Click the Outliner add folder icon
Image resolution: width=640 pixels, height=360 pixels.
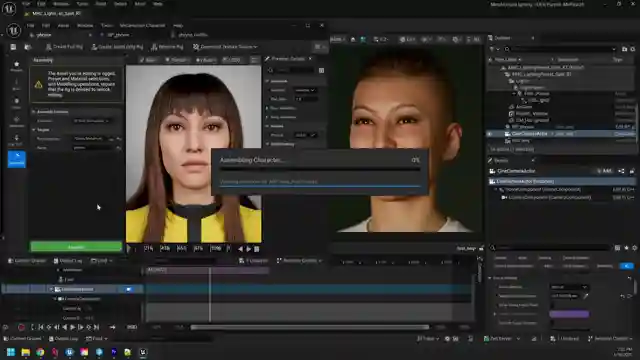click(x=624, y=49)
